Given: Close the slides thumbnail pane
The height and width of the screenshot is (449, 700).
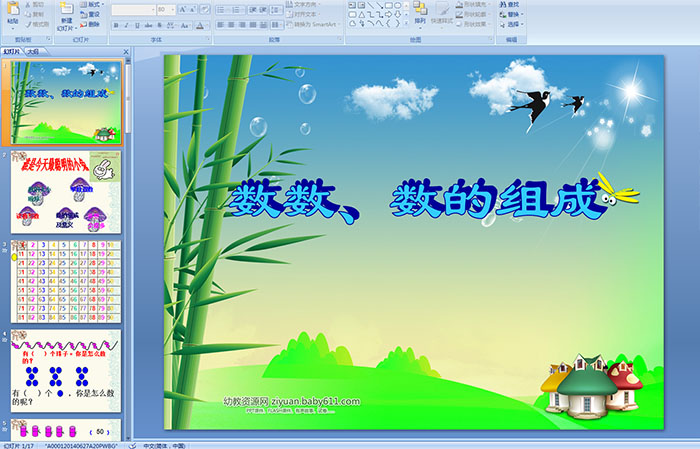Looking at the screenshot, I should click(126, 52).
